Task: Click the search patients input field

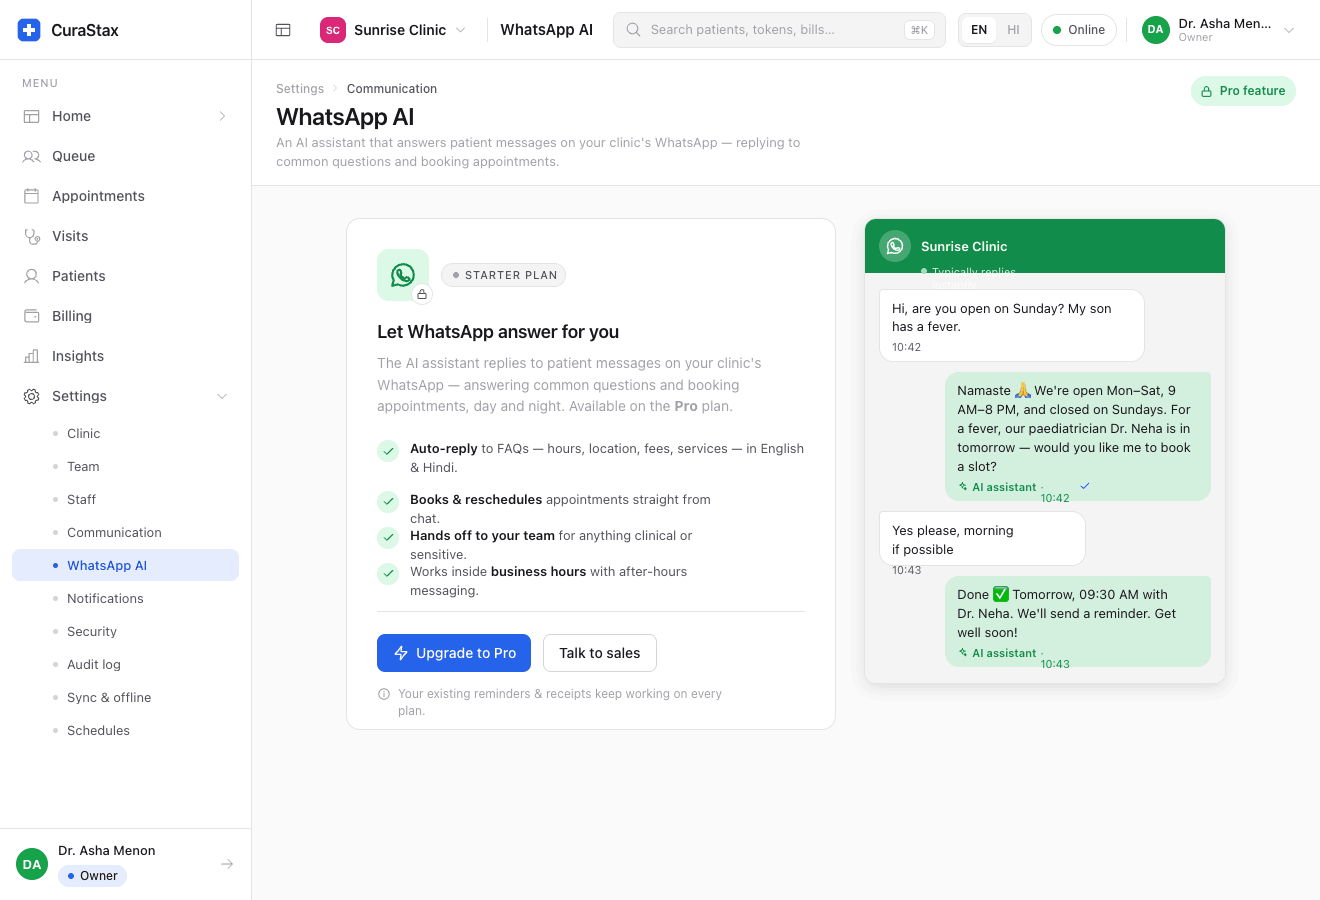Action: pyautogui.click(x=779, y=30)
